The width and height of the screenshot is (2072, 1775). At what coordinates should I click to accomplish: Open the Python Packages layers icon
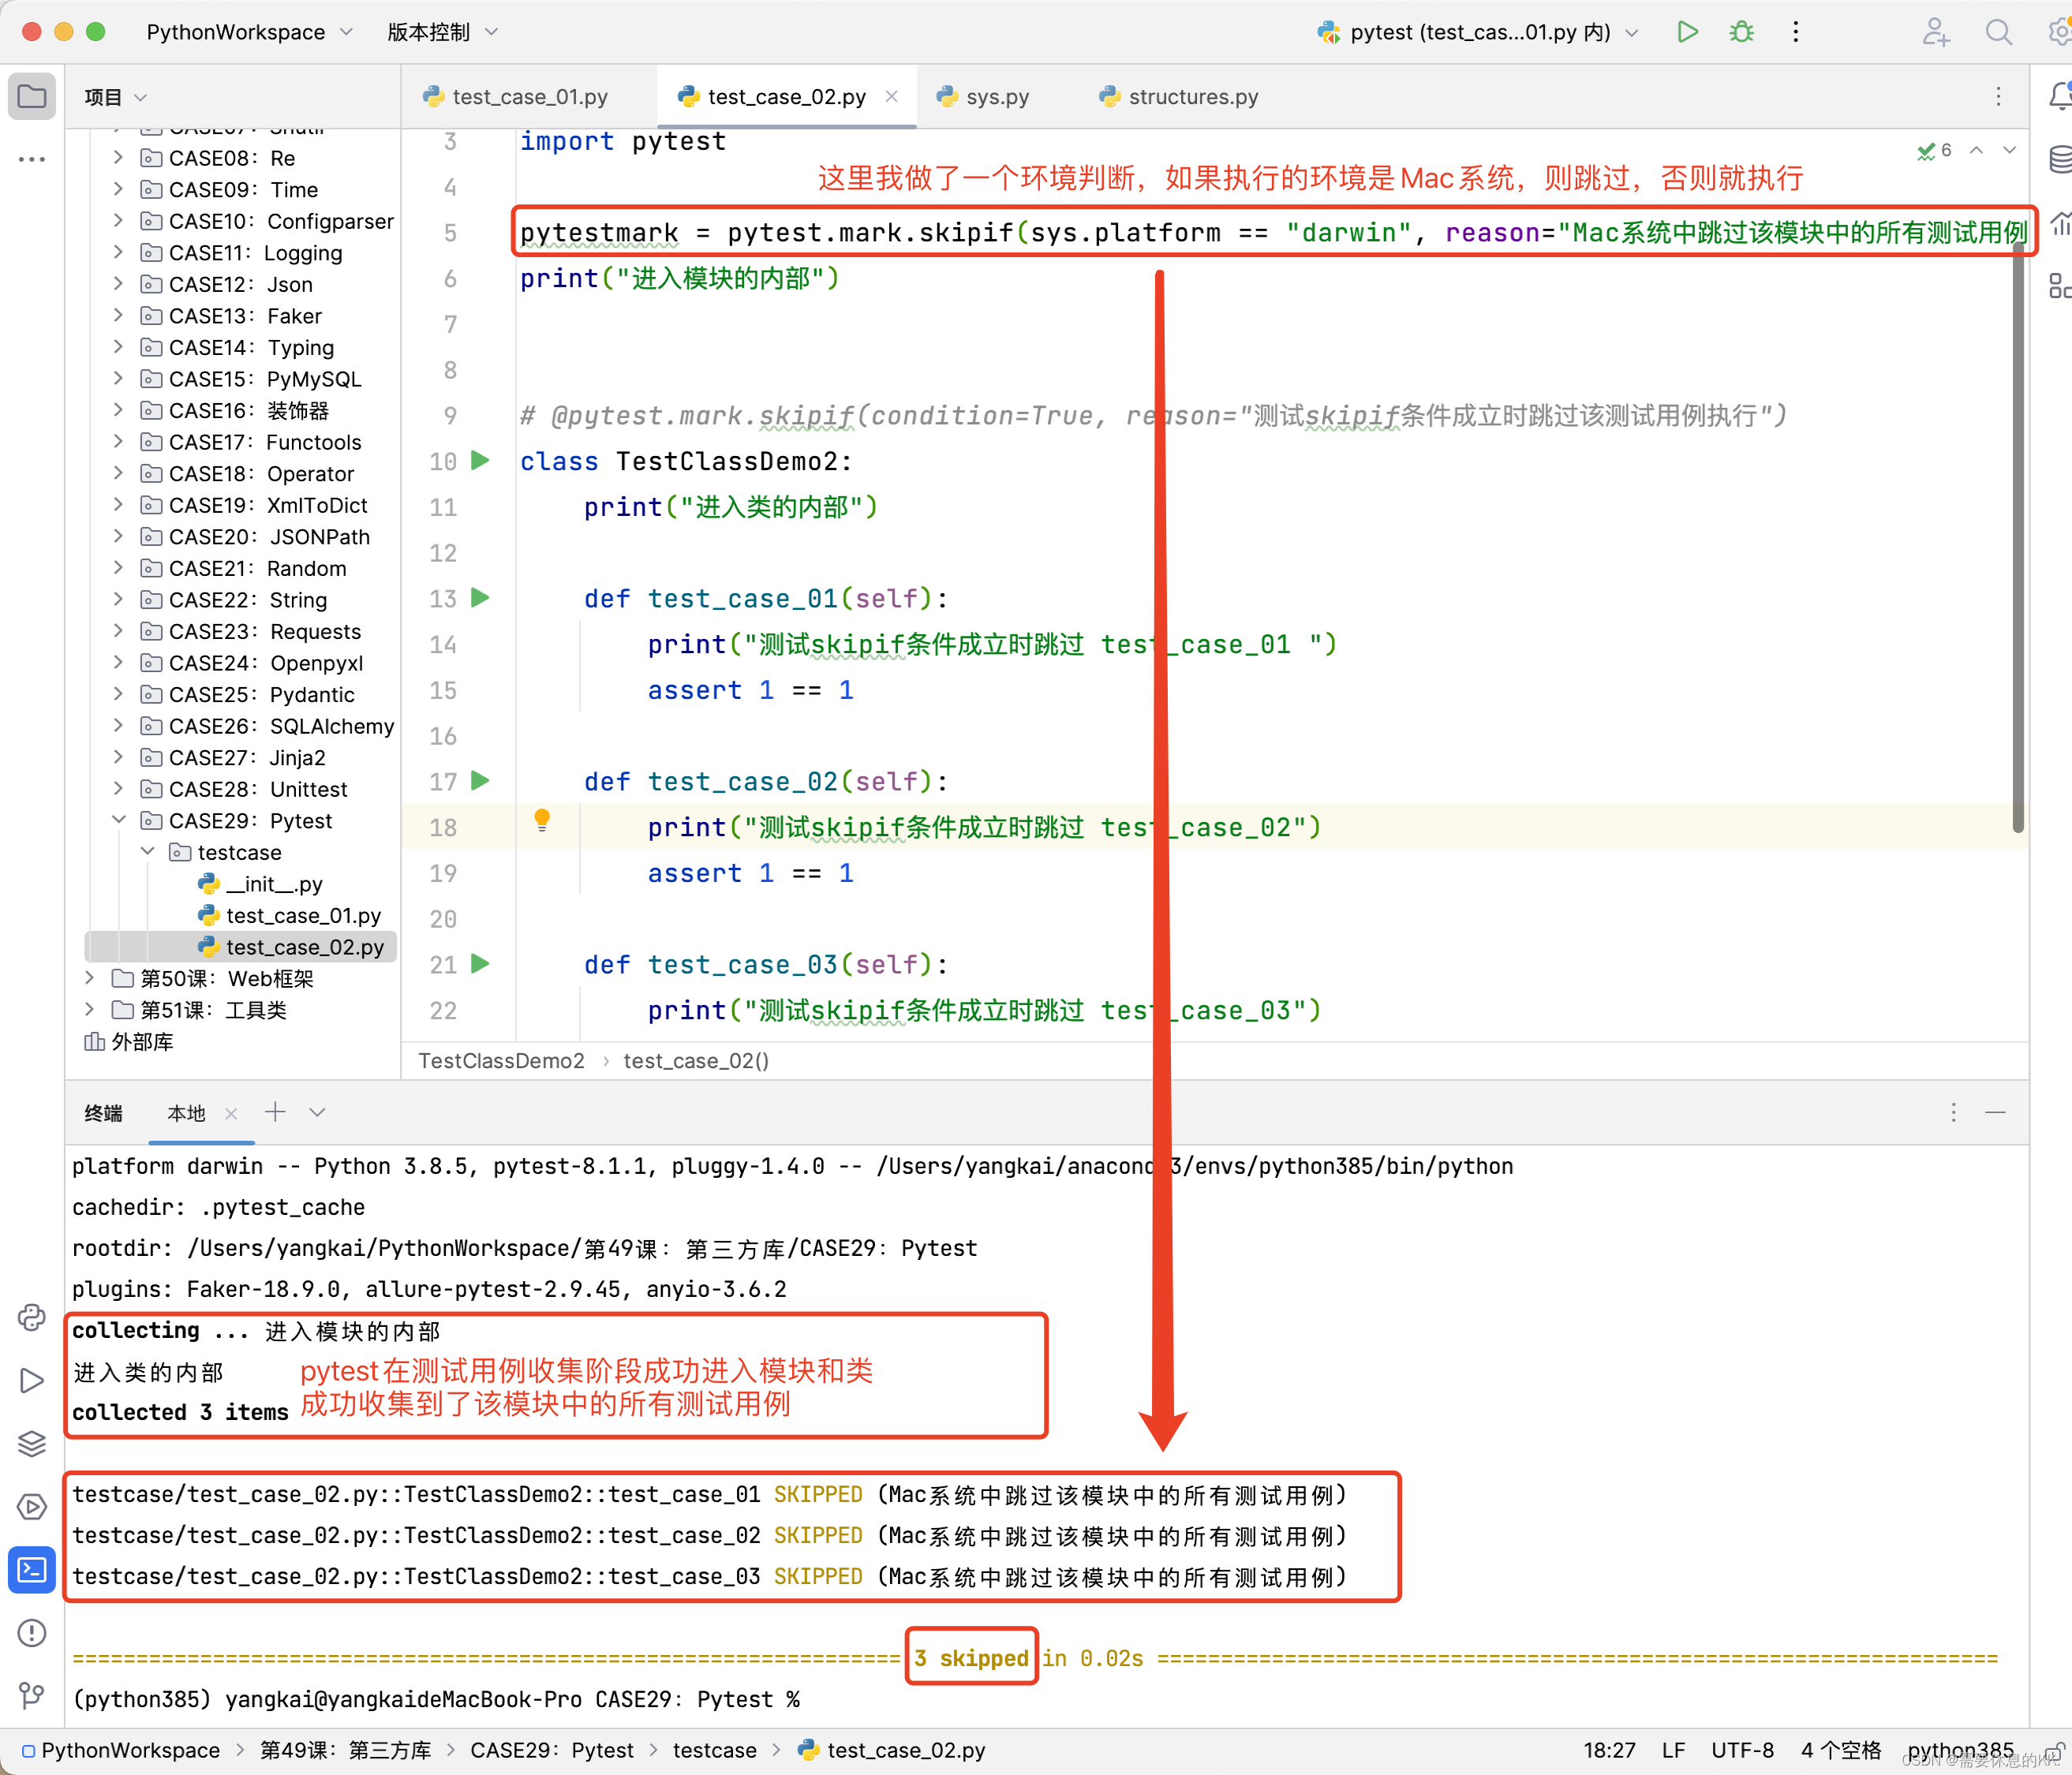pos(32,1443)
